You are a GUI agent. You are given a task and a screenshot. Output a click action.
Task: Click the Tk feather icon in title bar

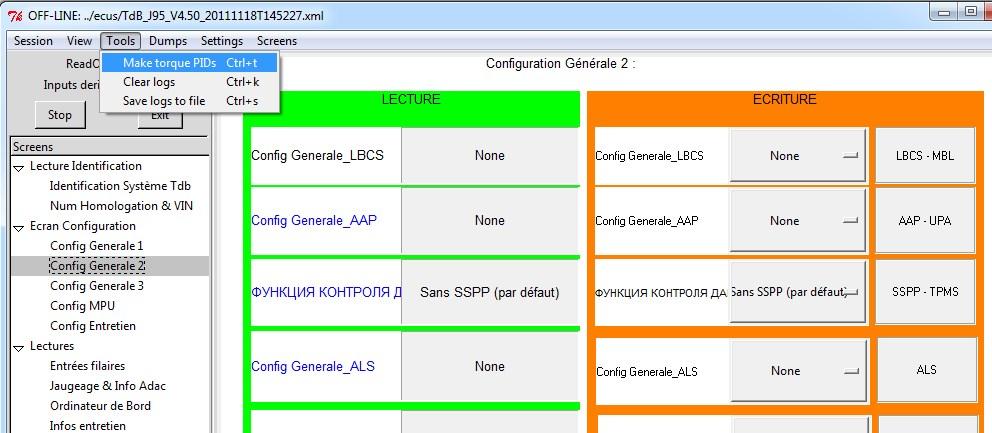click(x=16, y=15)
